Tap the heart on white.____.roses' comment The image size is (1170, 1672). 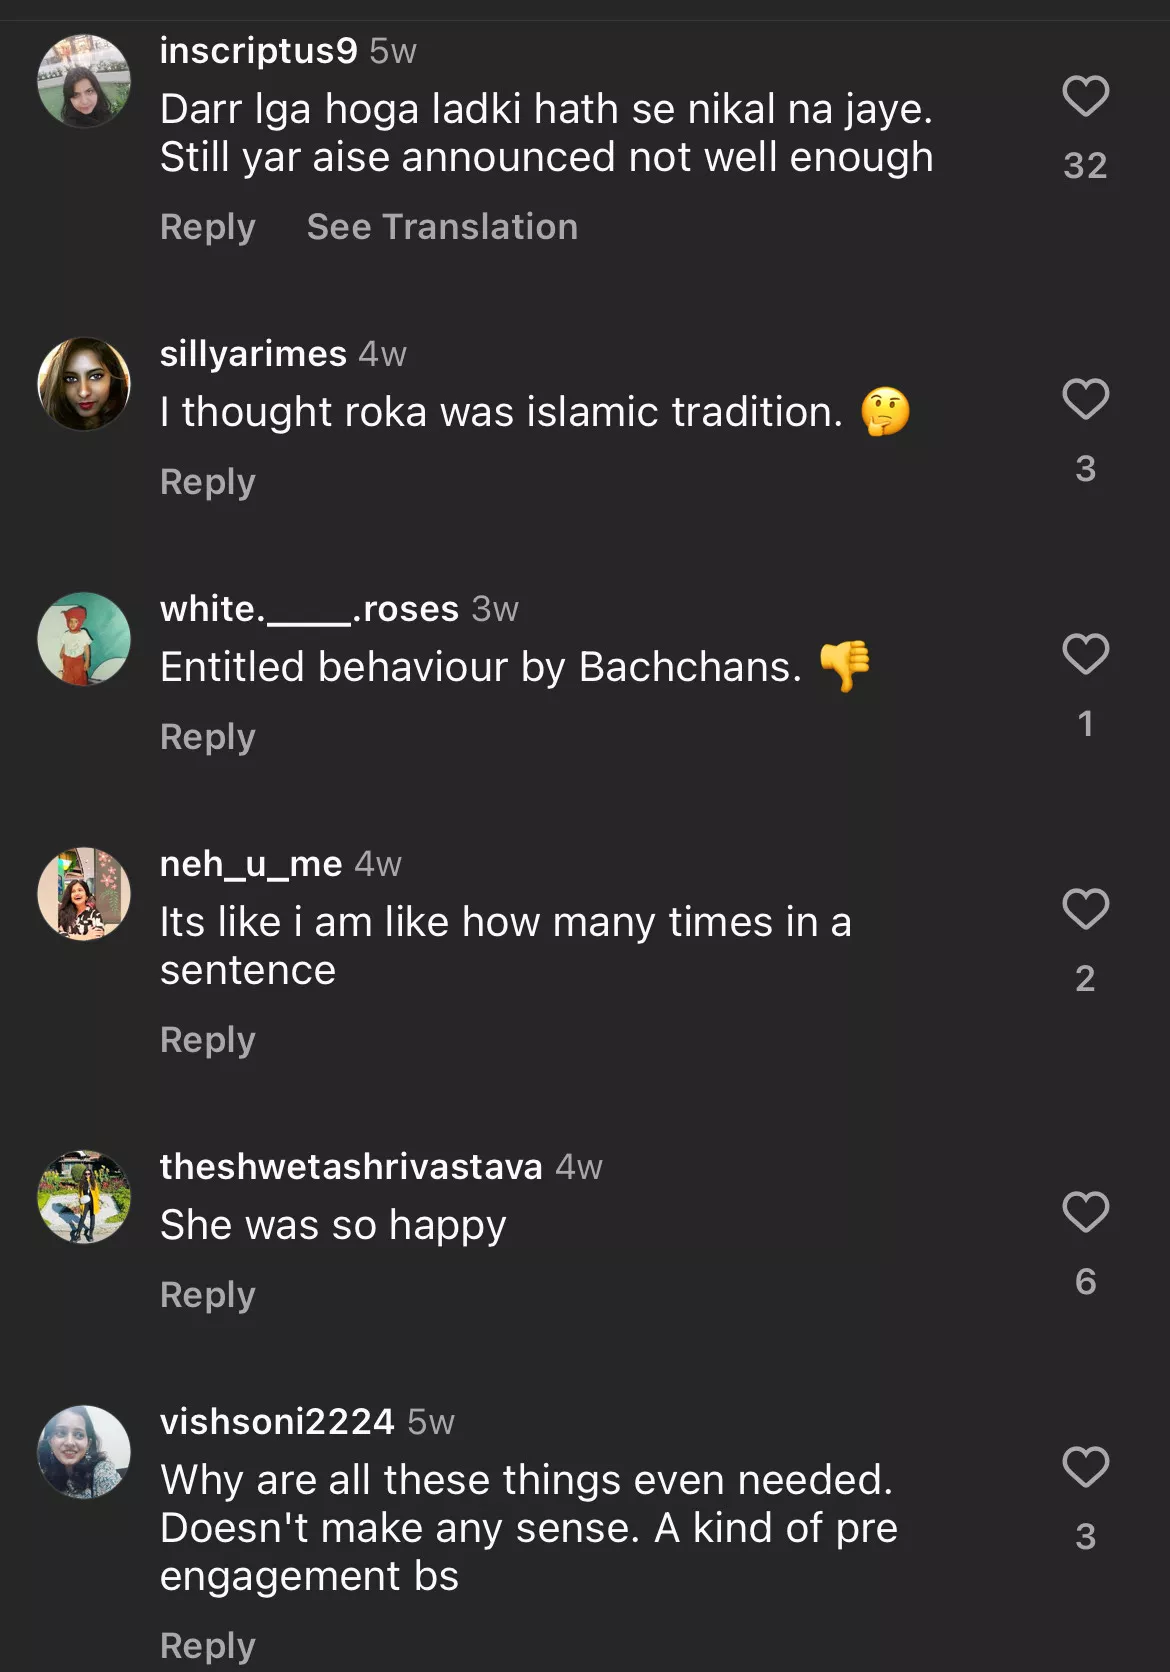1085,655
